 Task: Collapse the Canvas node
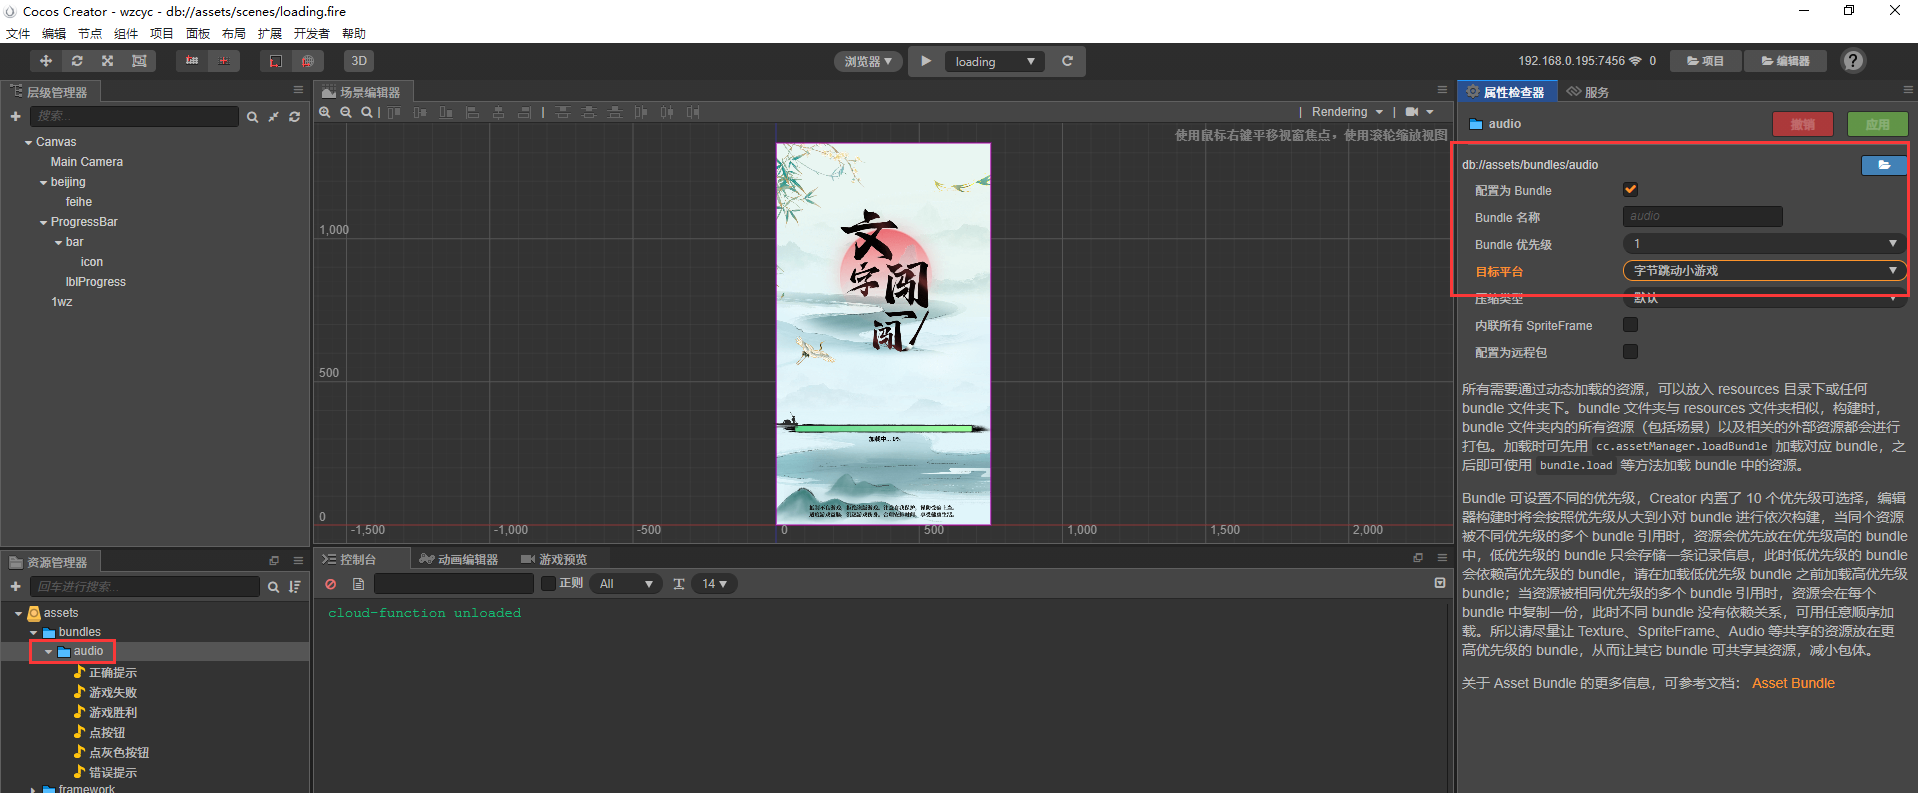point(28,143)
